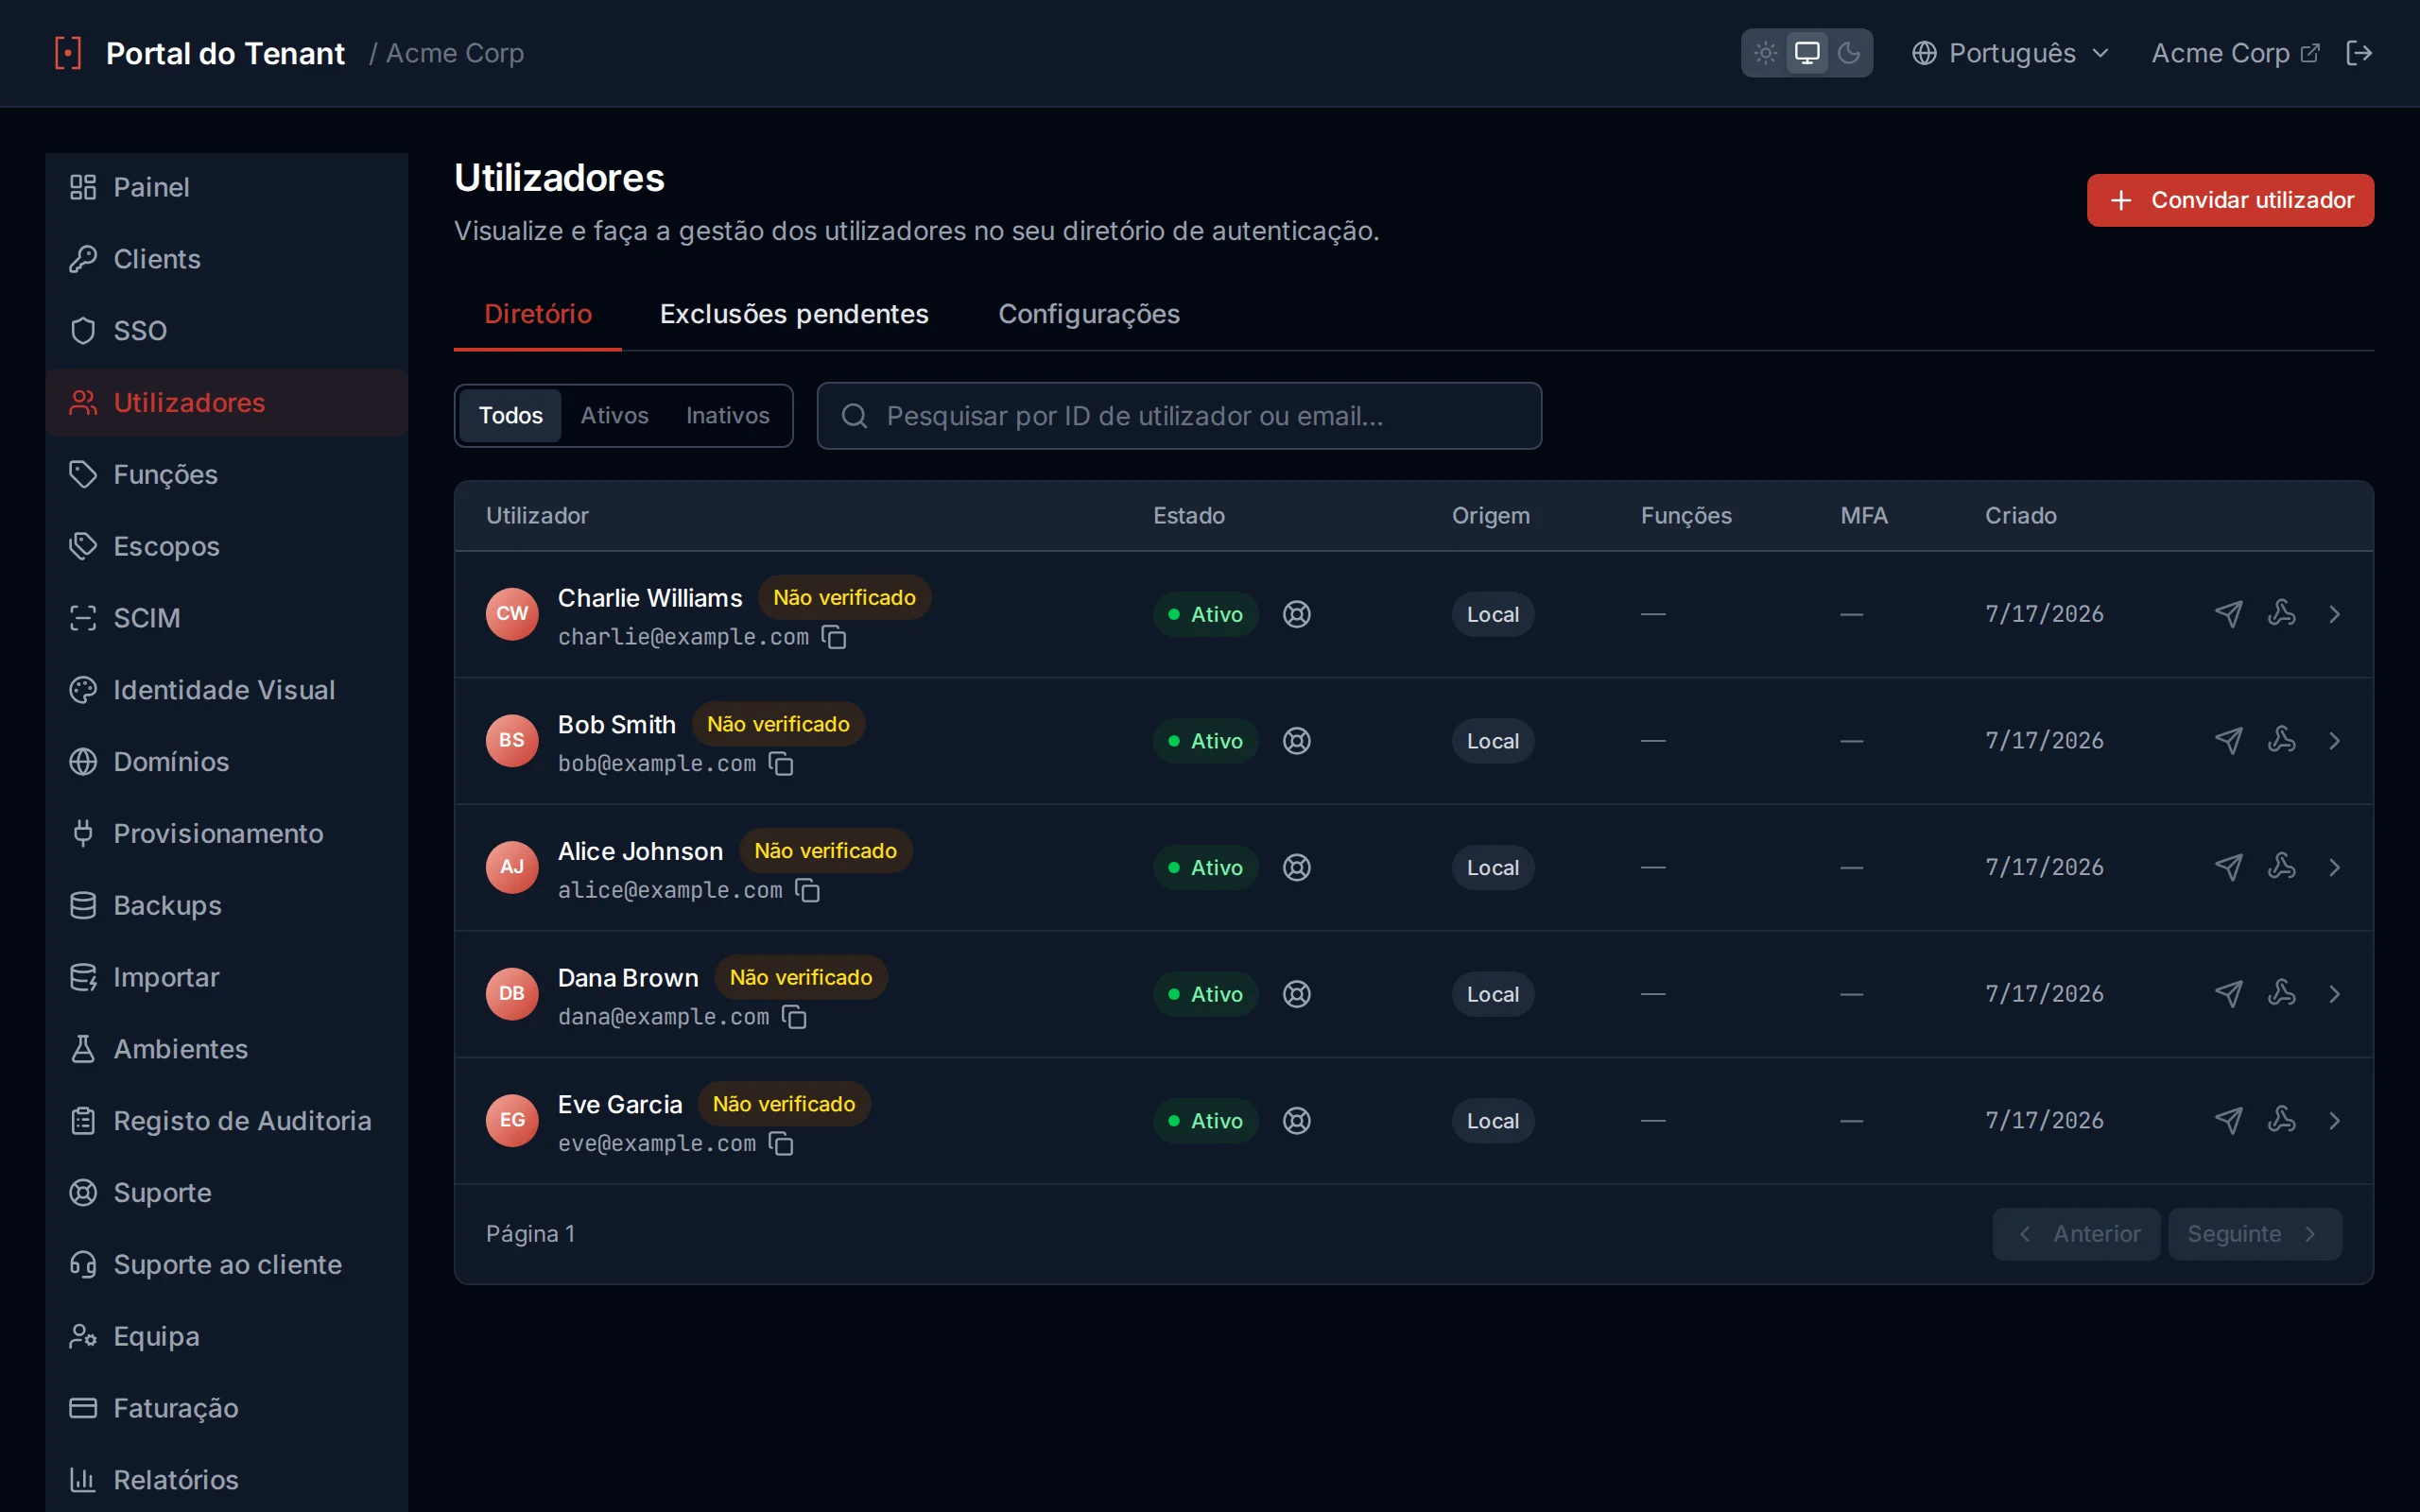This screenshot has height=1512, width=2420.
Task: Click send icon for Charlie Williams
Action: [2228, 614]
